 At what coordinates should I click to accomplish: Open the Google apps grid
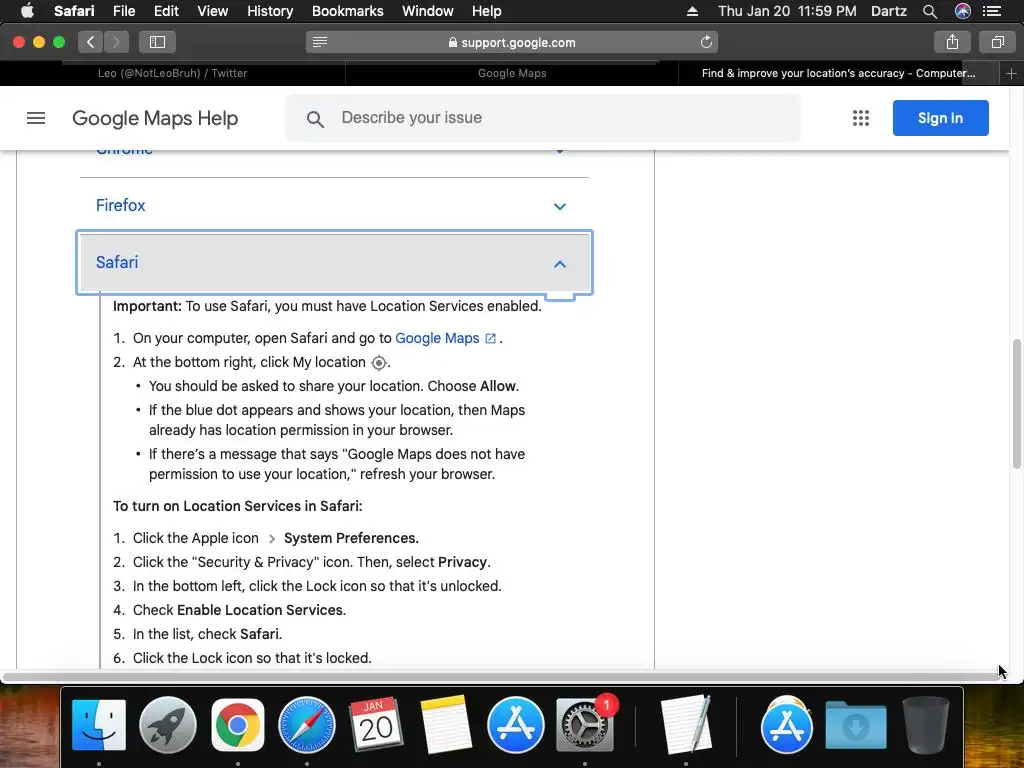coord(861,118)
